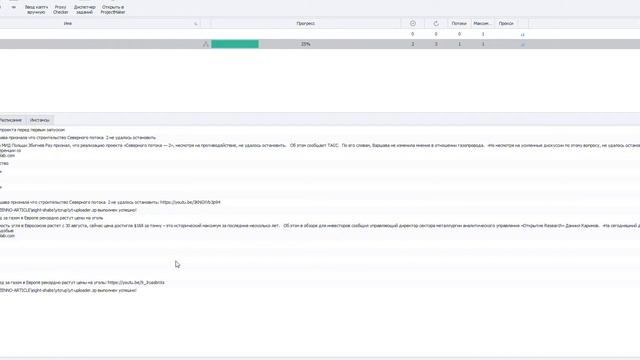Switch to the 'Расписание' tab
The image size is (640, 360).
[11, 120]
